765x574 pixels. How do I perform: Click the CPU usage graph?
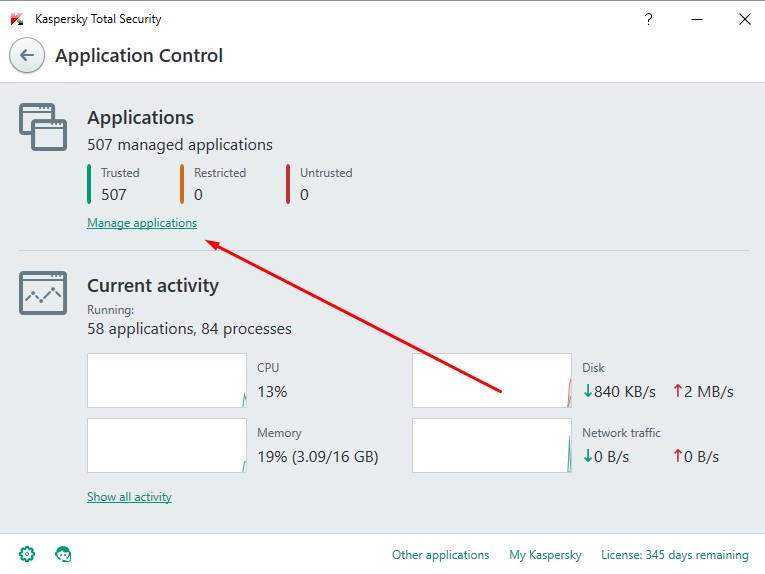click(x=167, y=380)
